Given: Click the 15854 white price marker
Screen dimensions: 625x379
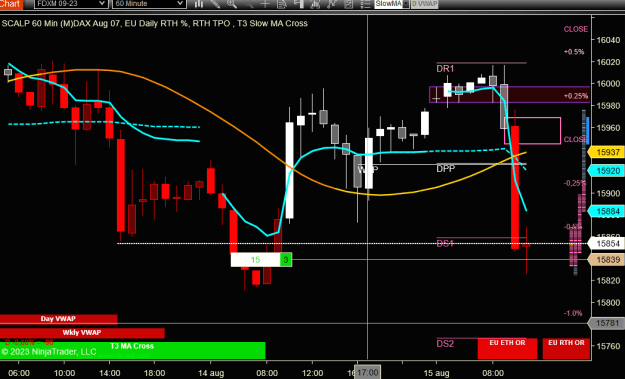Looking at the screenshot, I should [607, 244].
